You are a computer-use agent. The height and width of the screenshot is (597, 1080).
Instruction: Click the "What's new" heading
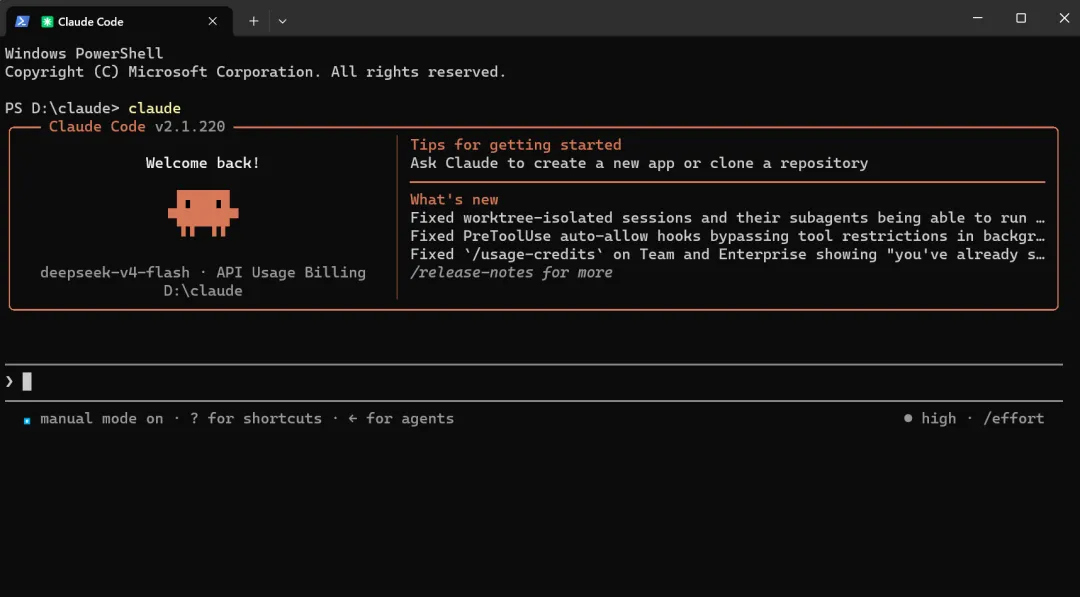454,200
